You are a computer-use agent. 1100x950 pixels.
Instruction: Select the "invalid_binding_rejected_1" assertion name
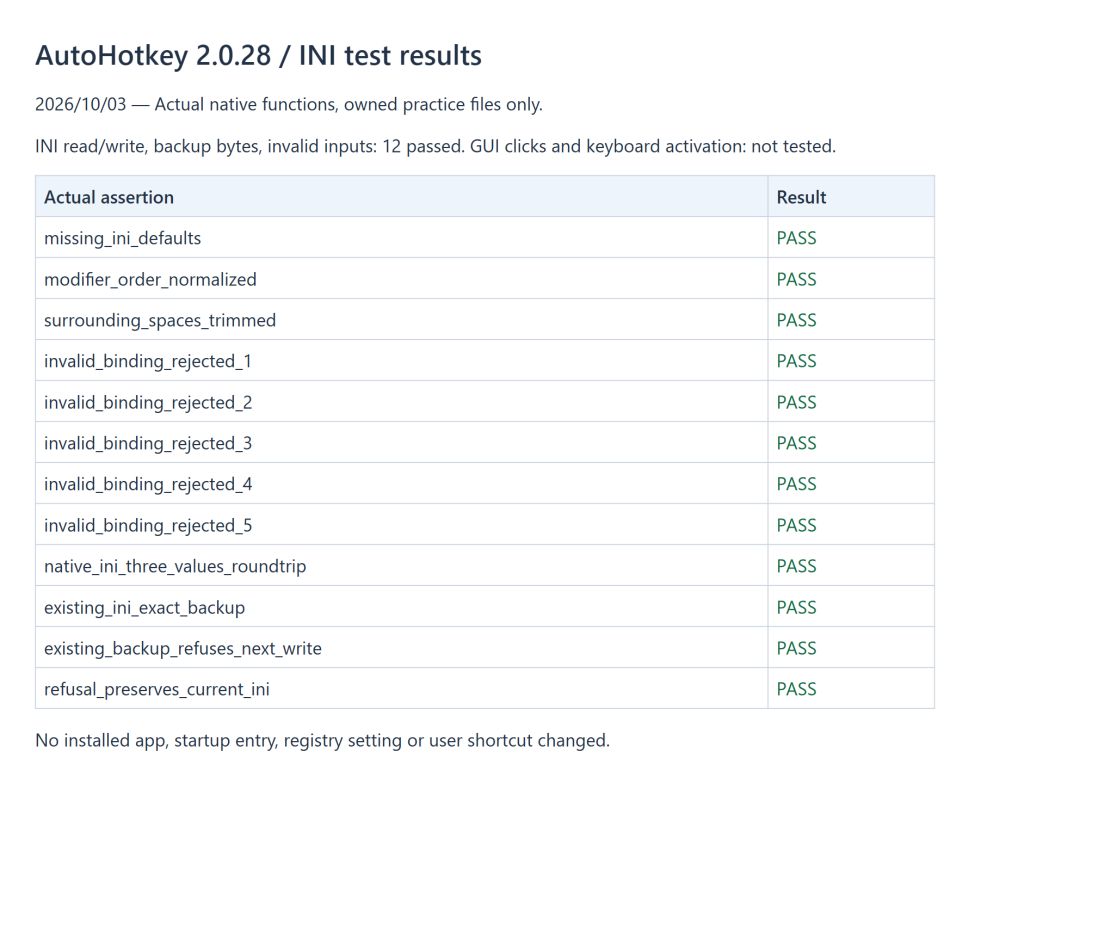click(x=148, y=361)
